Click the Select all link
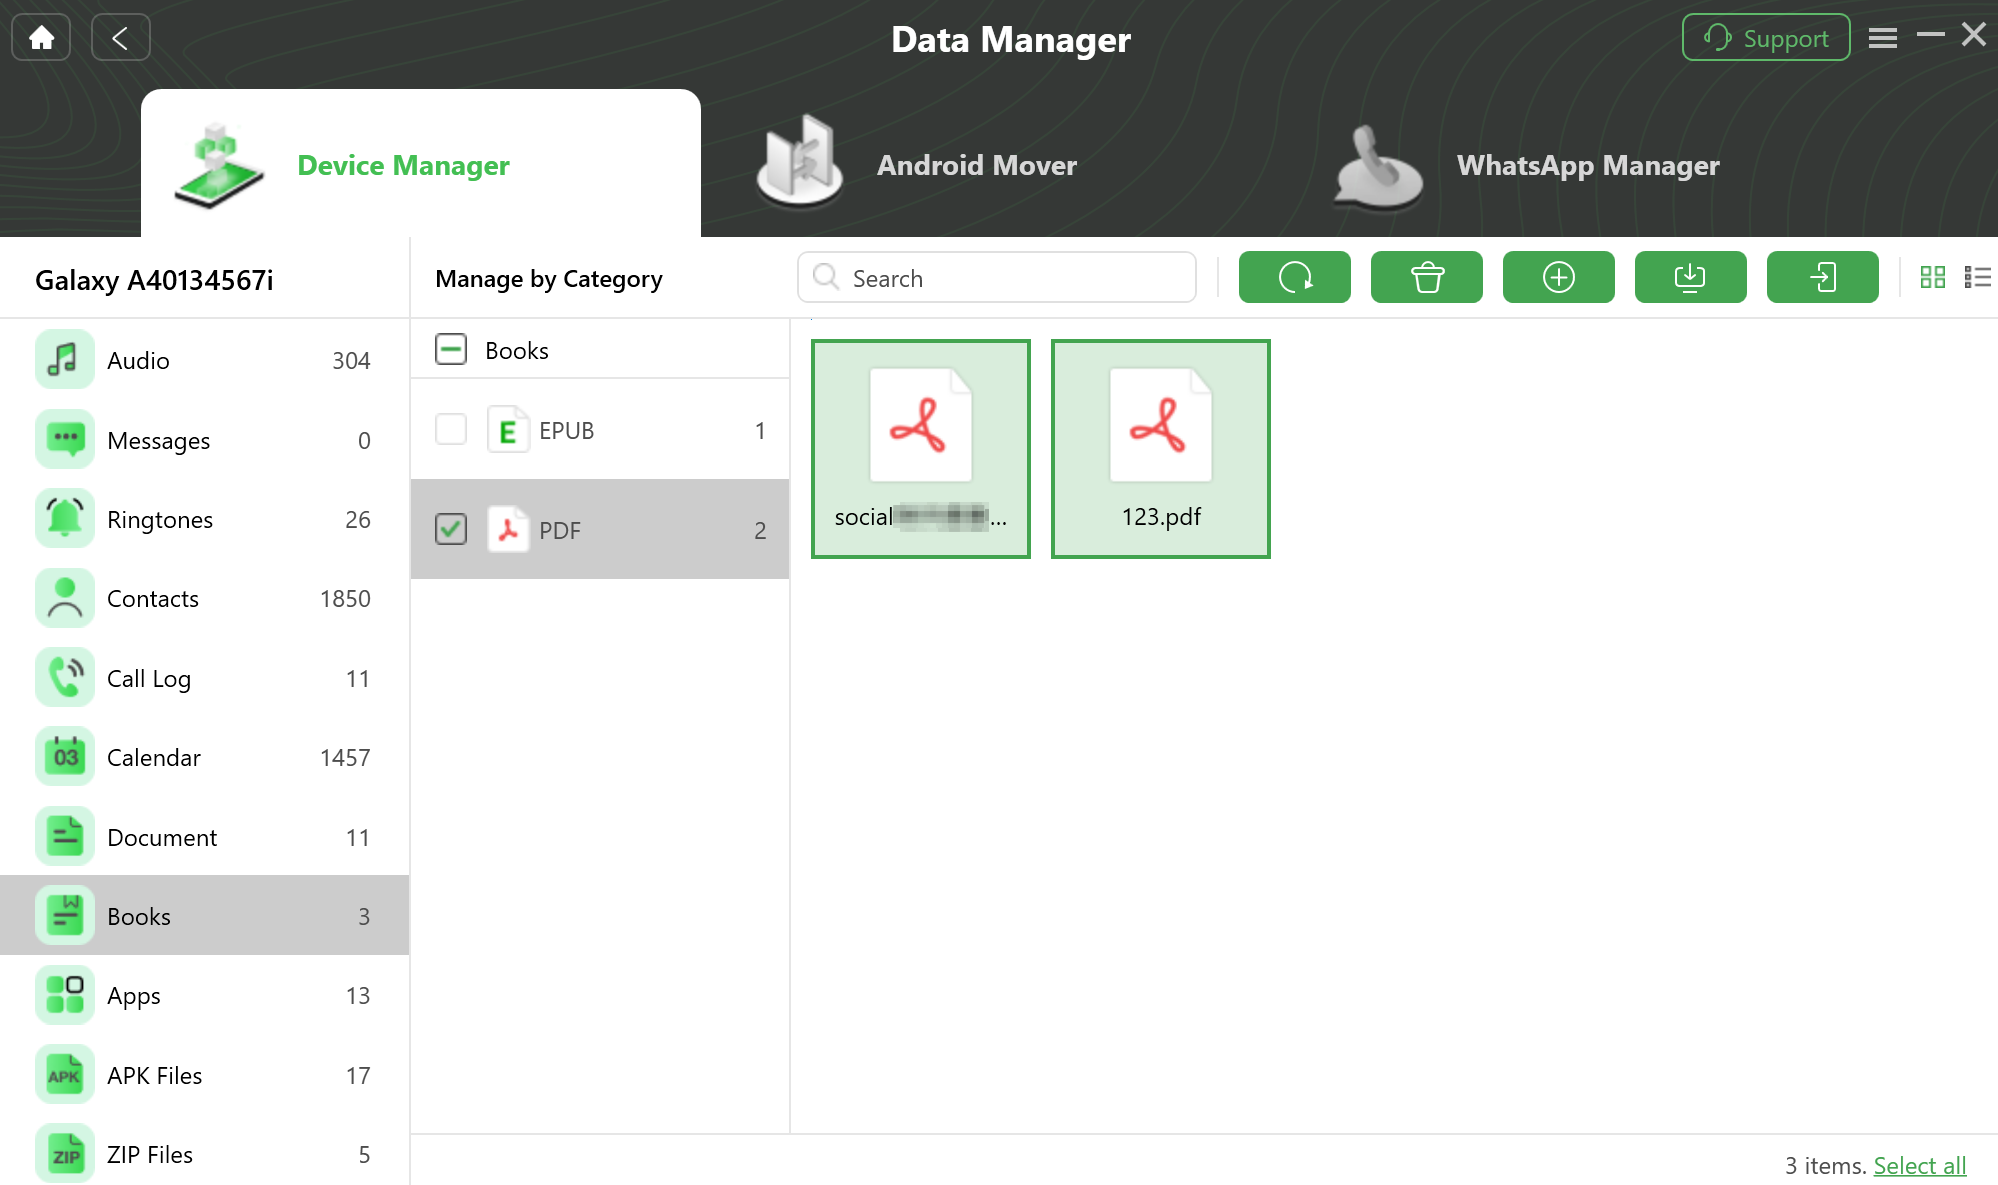 click(1919, 1165)
